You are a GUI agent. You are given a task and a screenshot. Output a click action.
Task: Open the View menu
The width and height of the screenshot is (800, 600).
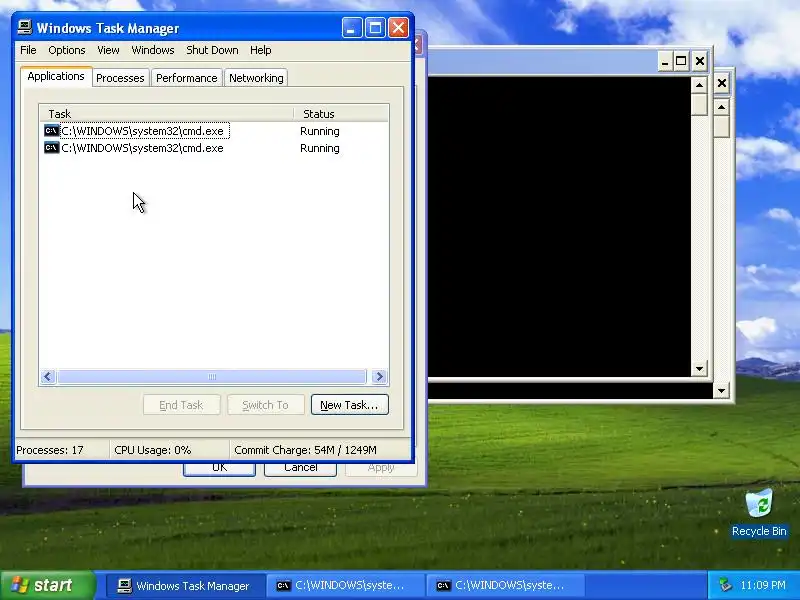(x=108, y=50)
